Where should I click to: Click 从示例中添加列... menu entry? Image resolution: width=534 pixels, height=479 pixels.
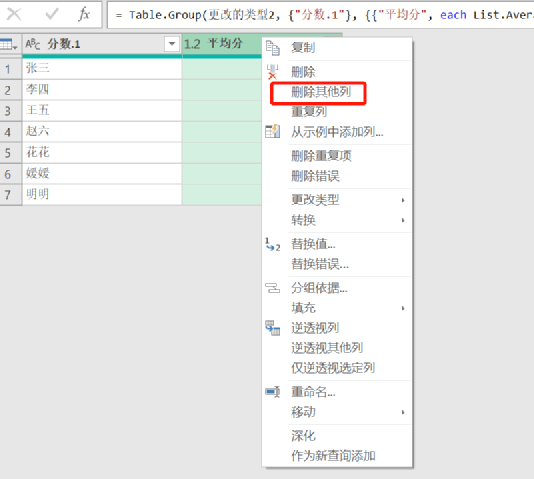337,132
